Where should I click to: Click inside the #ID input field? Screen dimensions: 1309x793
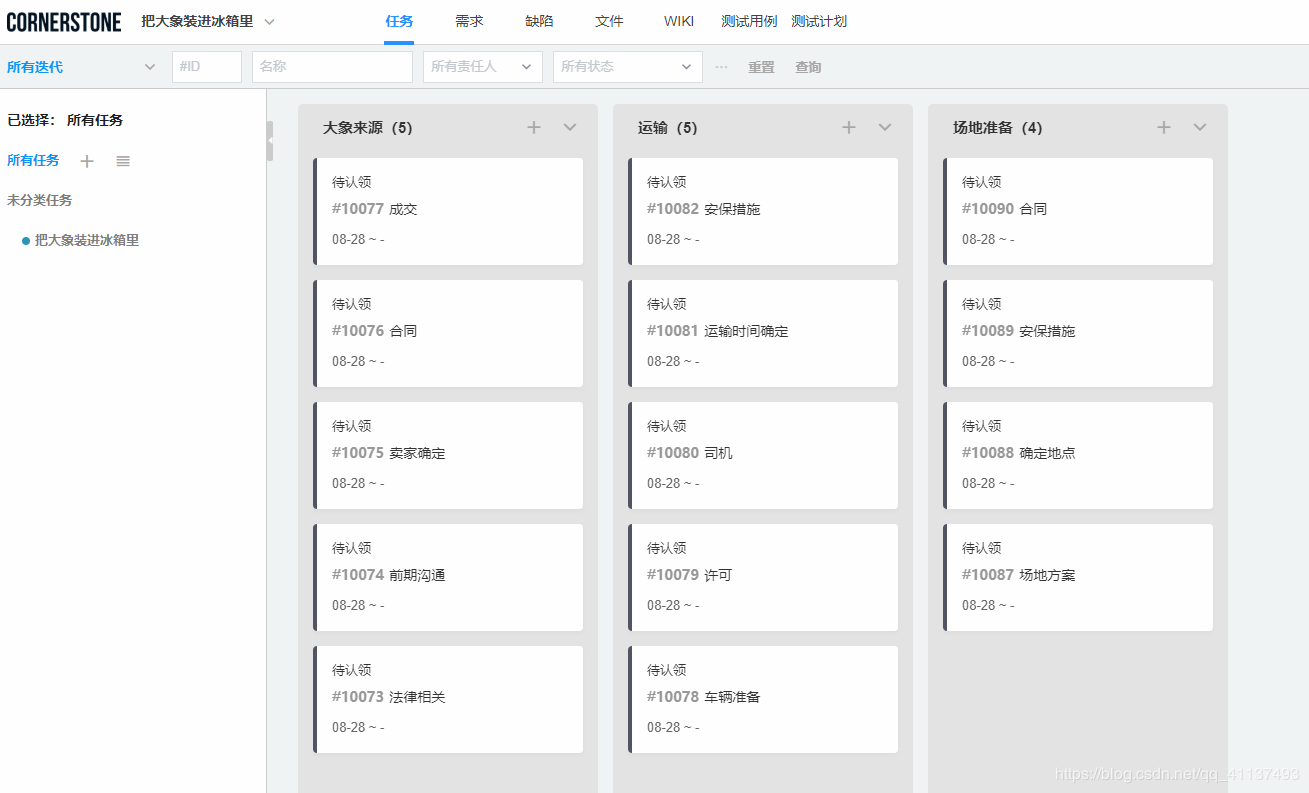206,66
